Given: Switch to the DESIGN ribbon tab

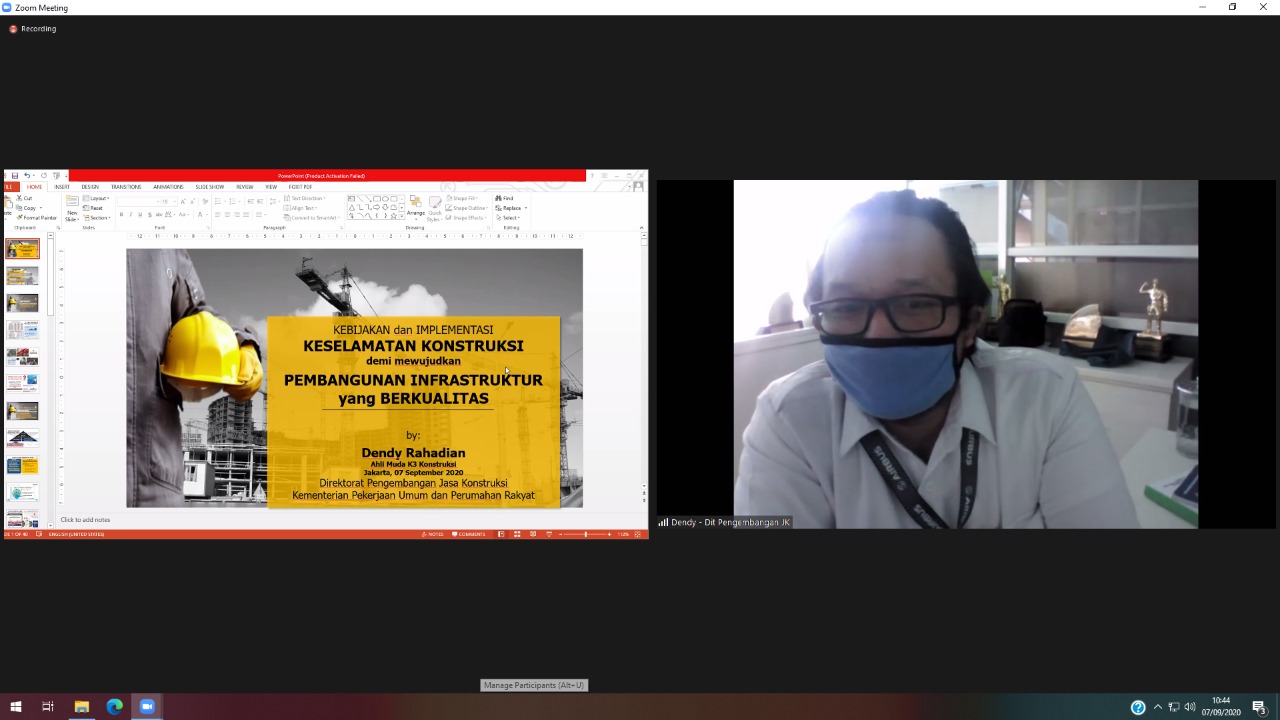Looking at the screenshot, I should [90, 187].
